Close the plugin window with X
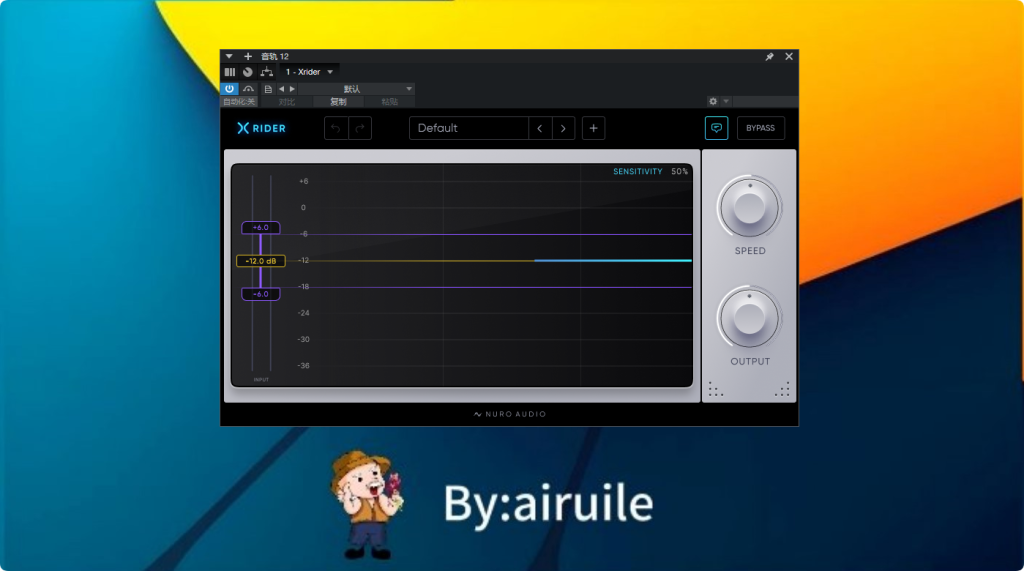Image resolution: width=1024 pixels, height=571 pixels. pos(789,56)
